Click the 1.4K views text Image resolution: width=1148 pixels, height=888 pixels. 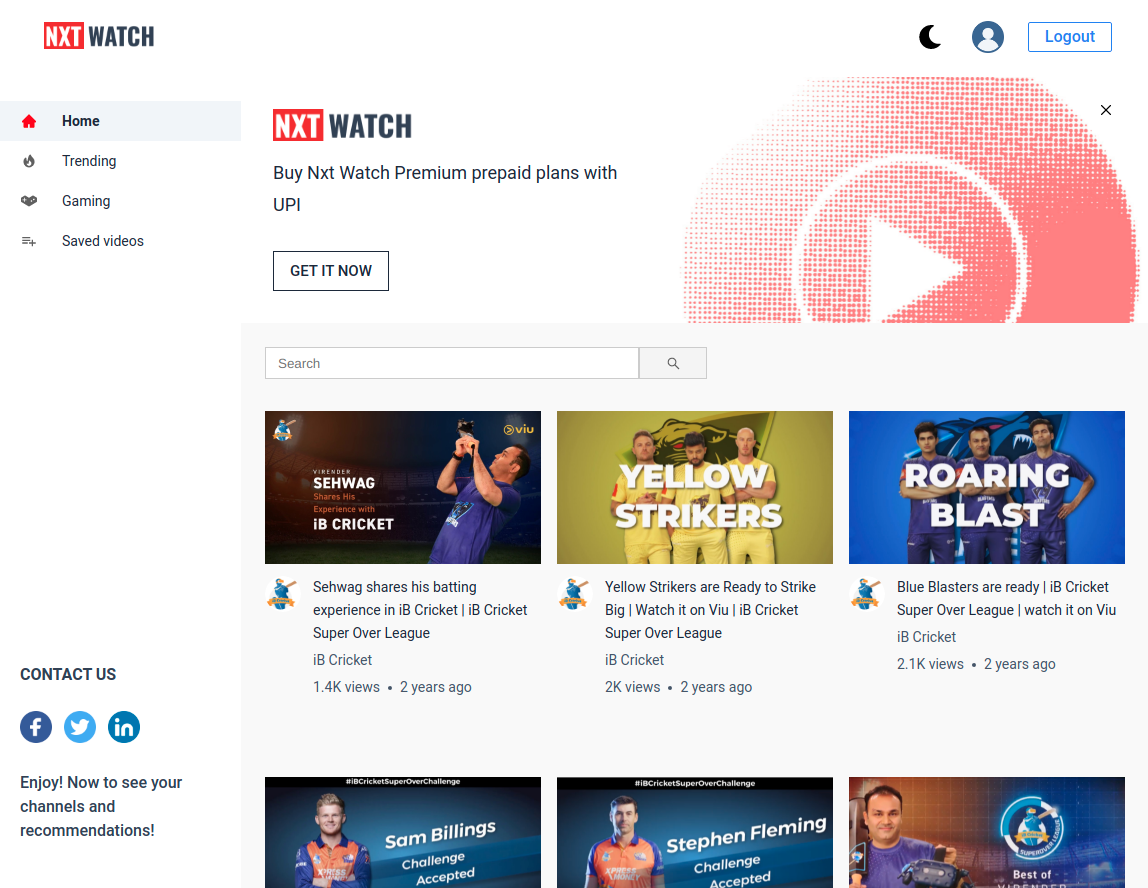pos(346,687)
